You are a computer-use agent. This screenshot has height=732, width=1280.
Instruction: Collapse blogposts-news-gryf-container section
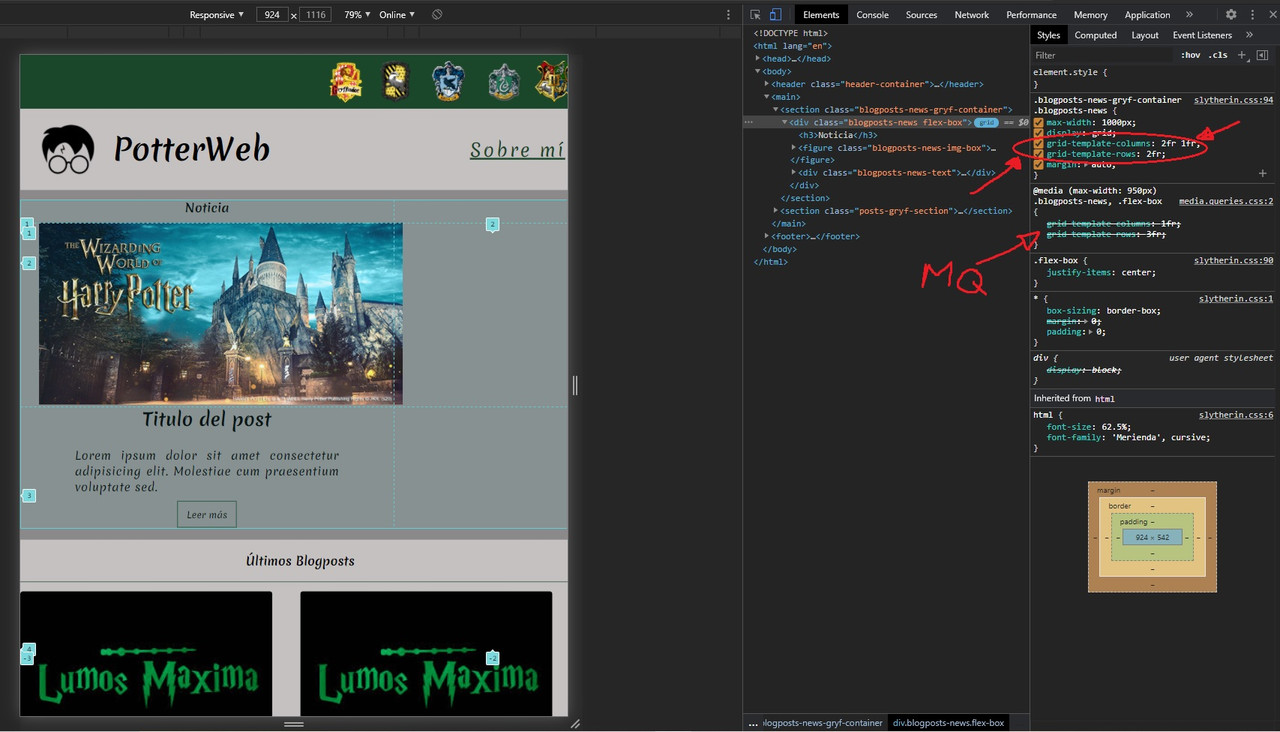pos(776,109)
